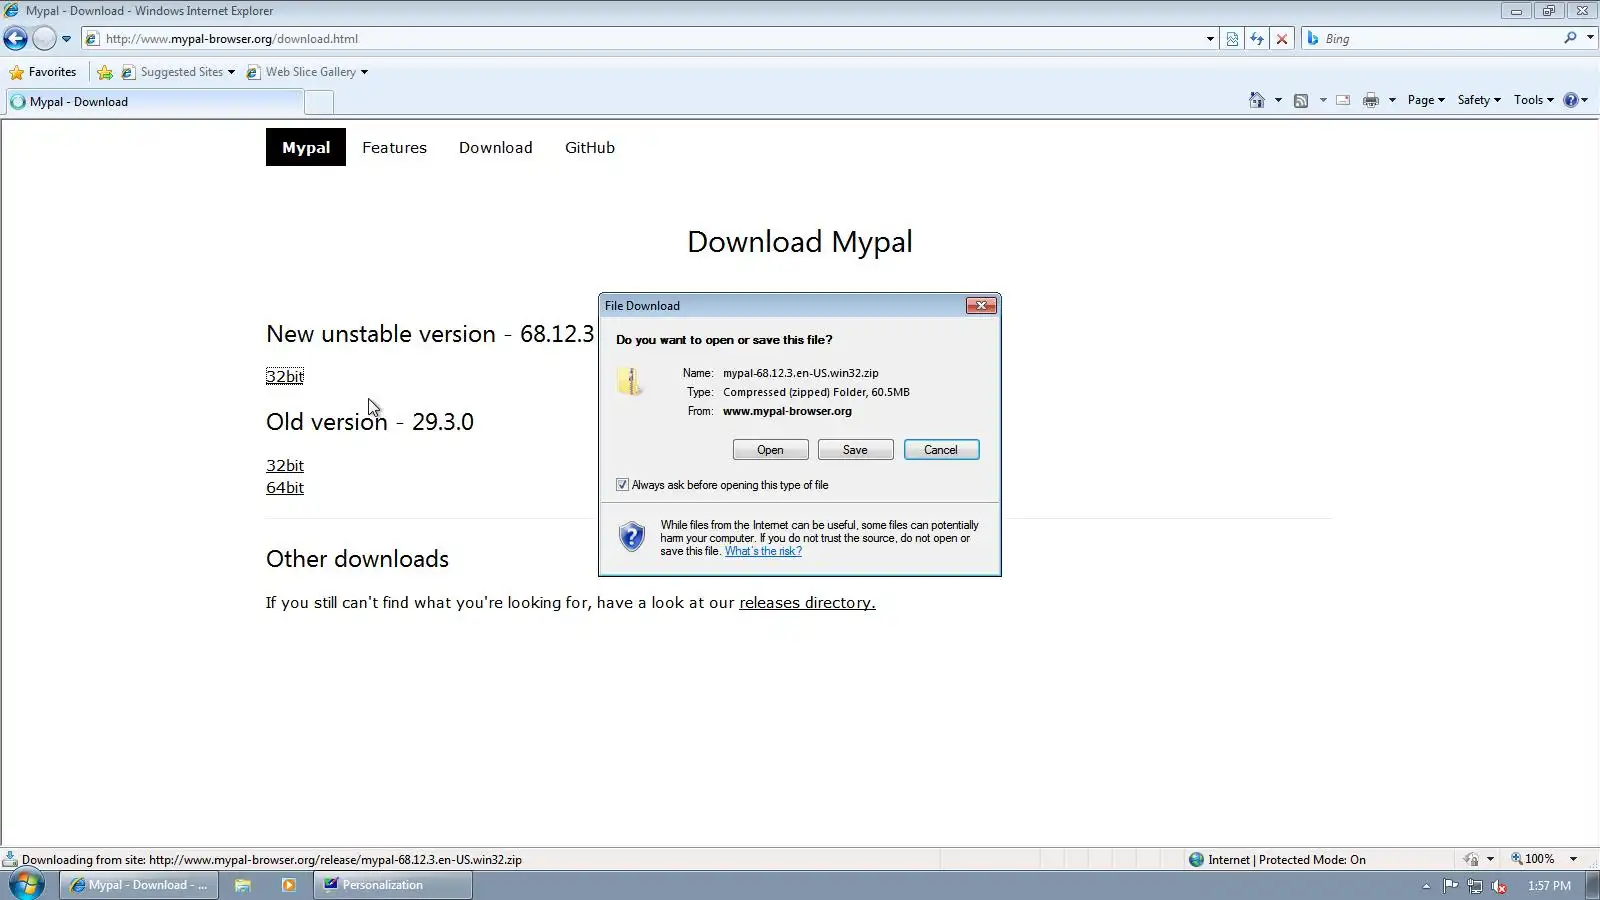1600x900 pixels.
Task: Stop page loading with the red X
Action: (1282, 39)
